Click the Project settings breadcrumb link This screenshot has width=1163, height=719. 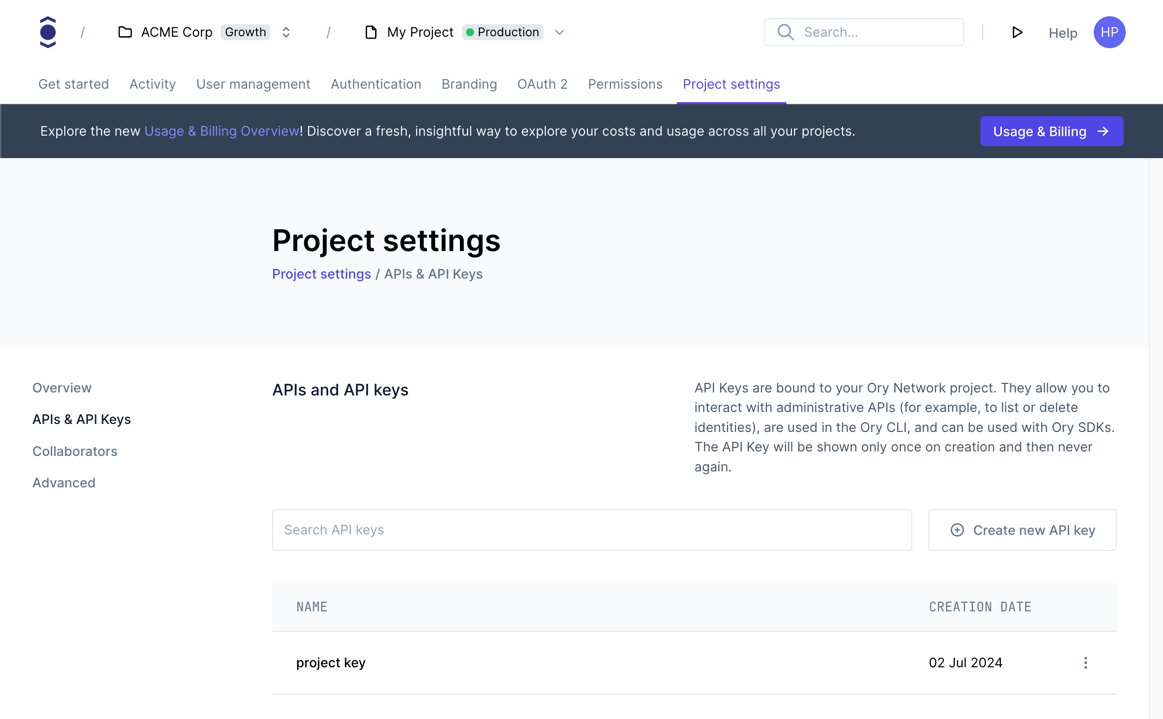pos(321,274)
